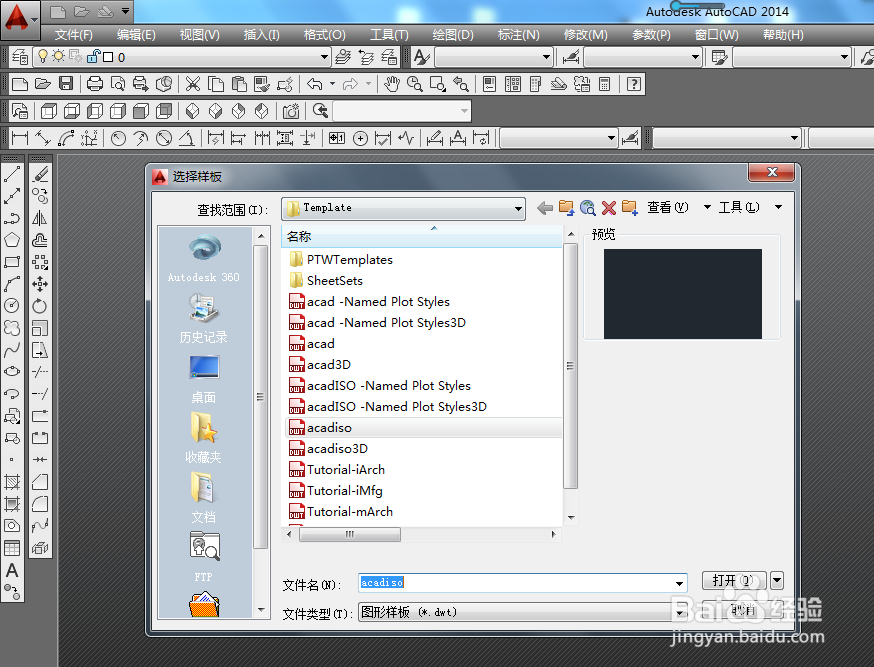Click the Open (打开) button
This screenshot has width=874, height=667.
[x=734, y=581]
